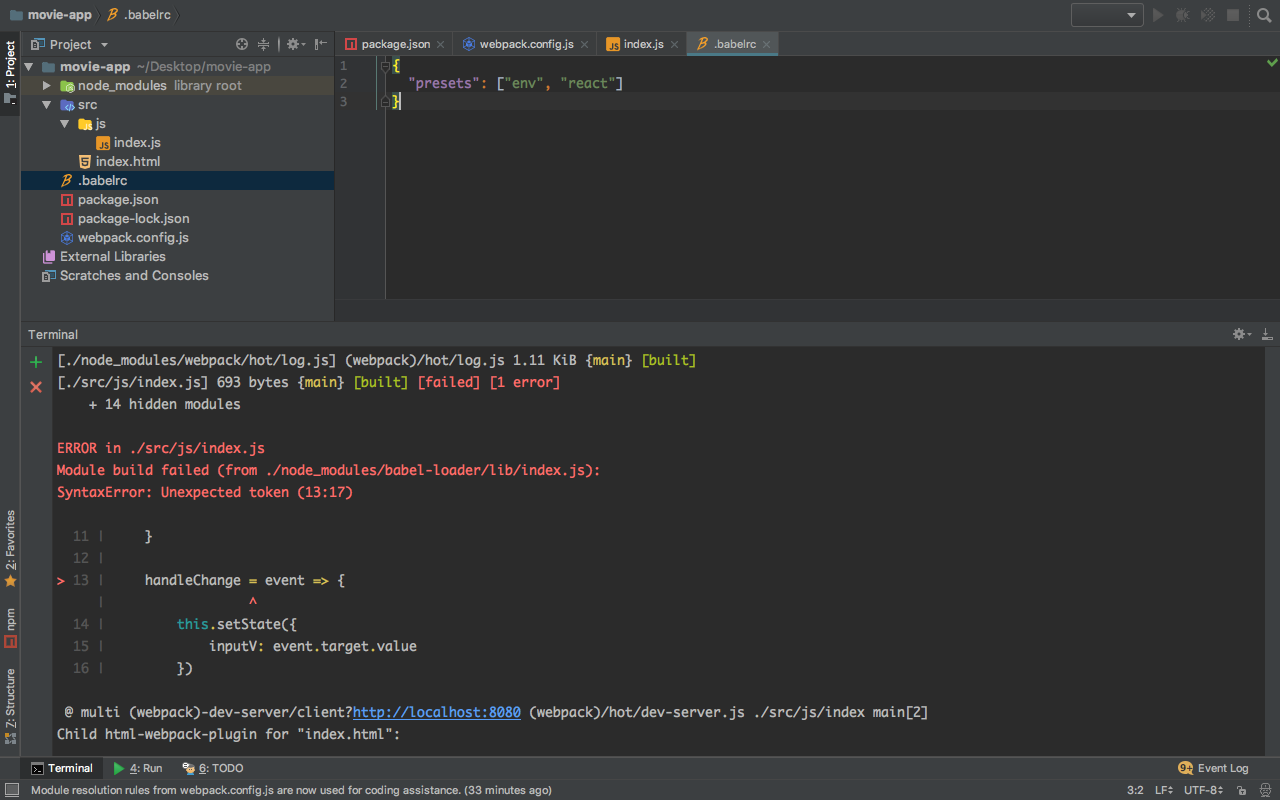Select index.js in the project tree
1280x800 pixels.
[137, 143]
